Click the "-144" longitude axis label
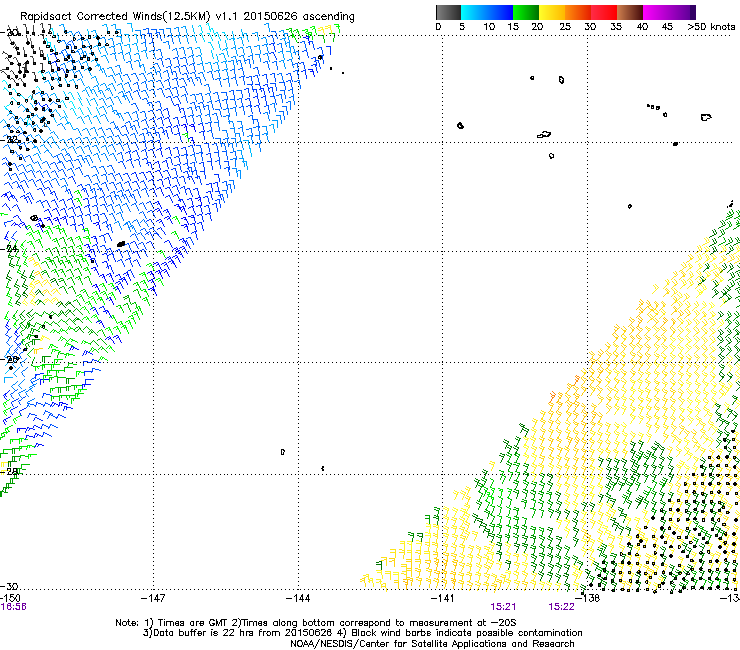This screenshot has height=650, width=740. pyautogui.click(x=298, y=599)
